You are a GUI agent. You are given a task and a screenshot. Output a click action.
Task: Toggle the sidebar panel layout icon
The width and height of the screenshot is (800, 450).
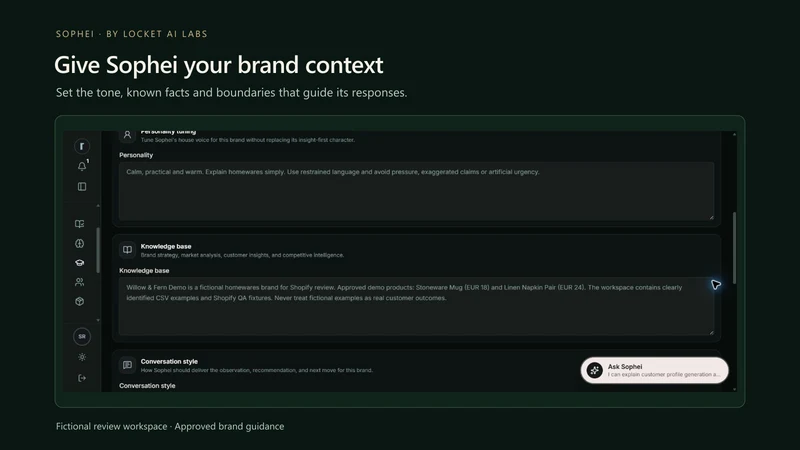tap(82, 187)
